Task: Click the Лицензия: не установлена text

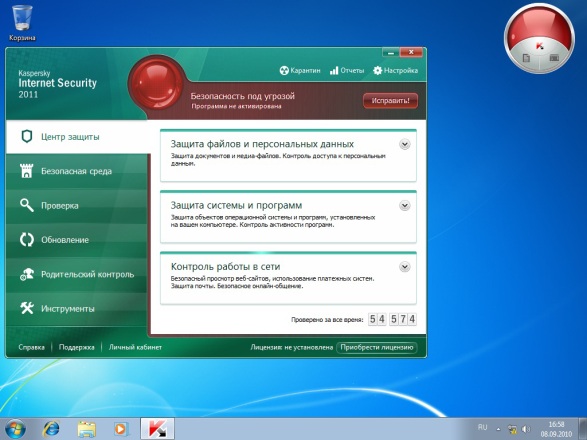Action: pyautogui.click(x=292, y=347)
